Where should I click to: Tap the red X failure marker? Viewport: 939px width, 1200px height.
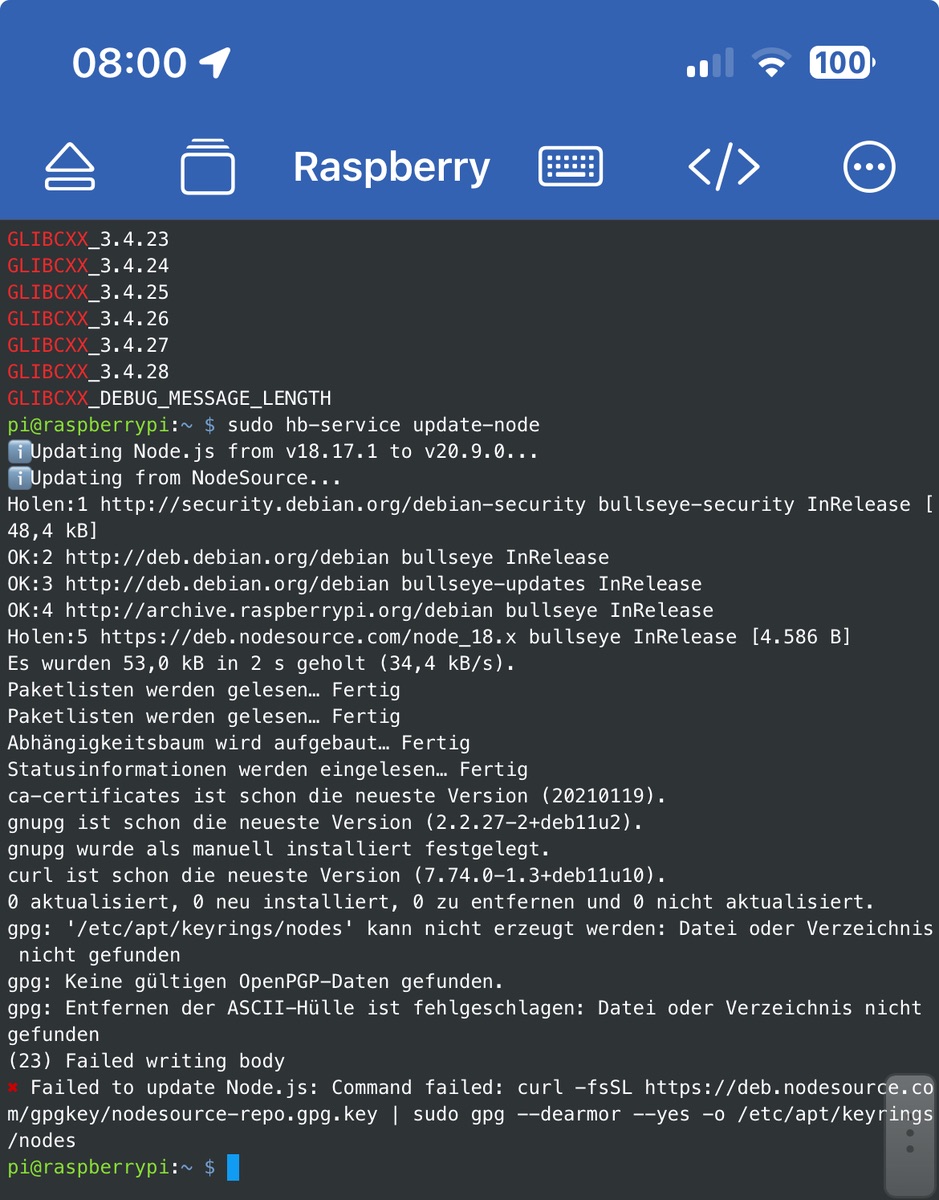pos(13,1087)
